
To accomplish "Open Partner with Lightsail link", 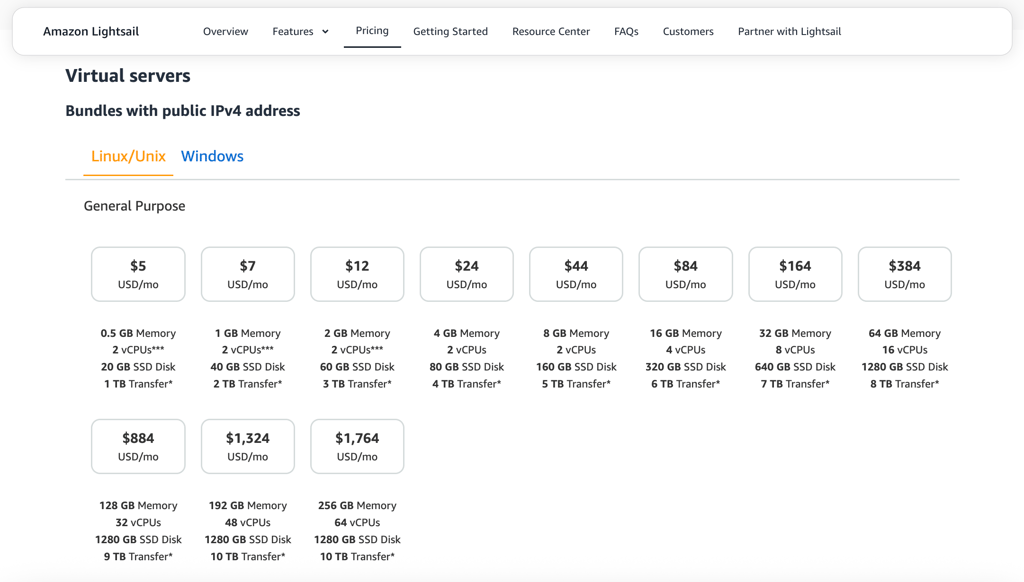I will click(790, 31).
